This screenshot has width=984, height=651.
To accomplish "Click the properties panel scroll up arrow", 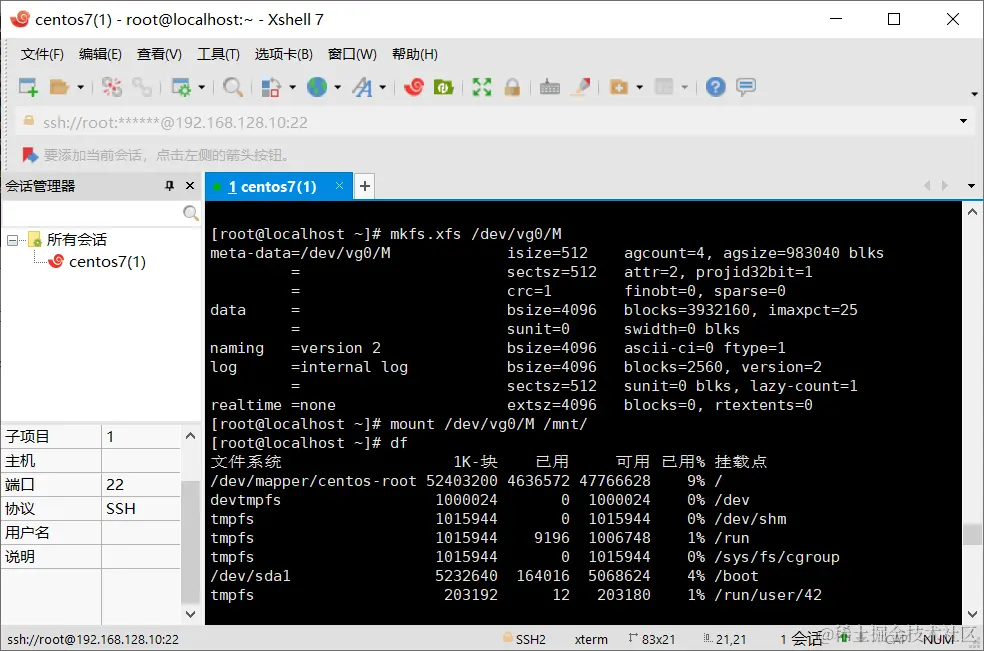I will point(190,436).
